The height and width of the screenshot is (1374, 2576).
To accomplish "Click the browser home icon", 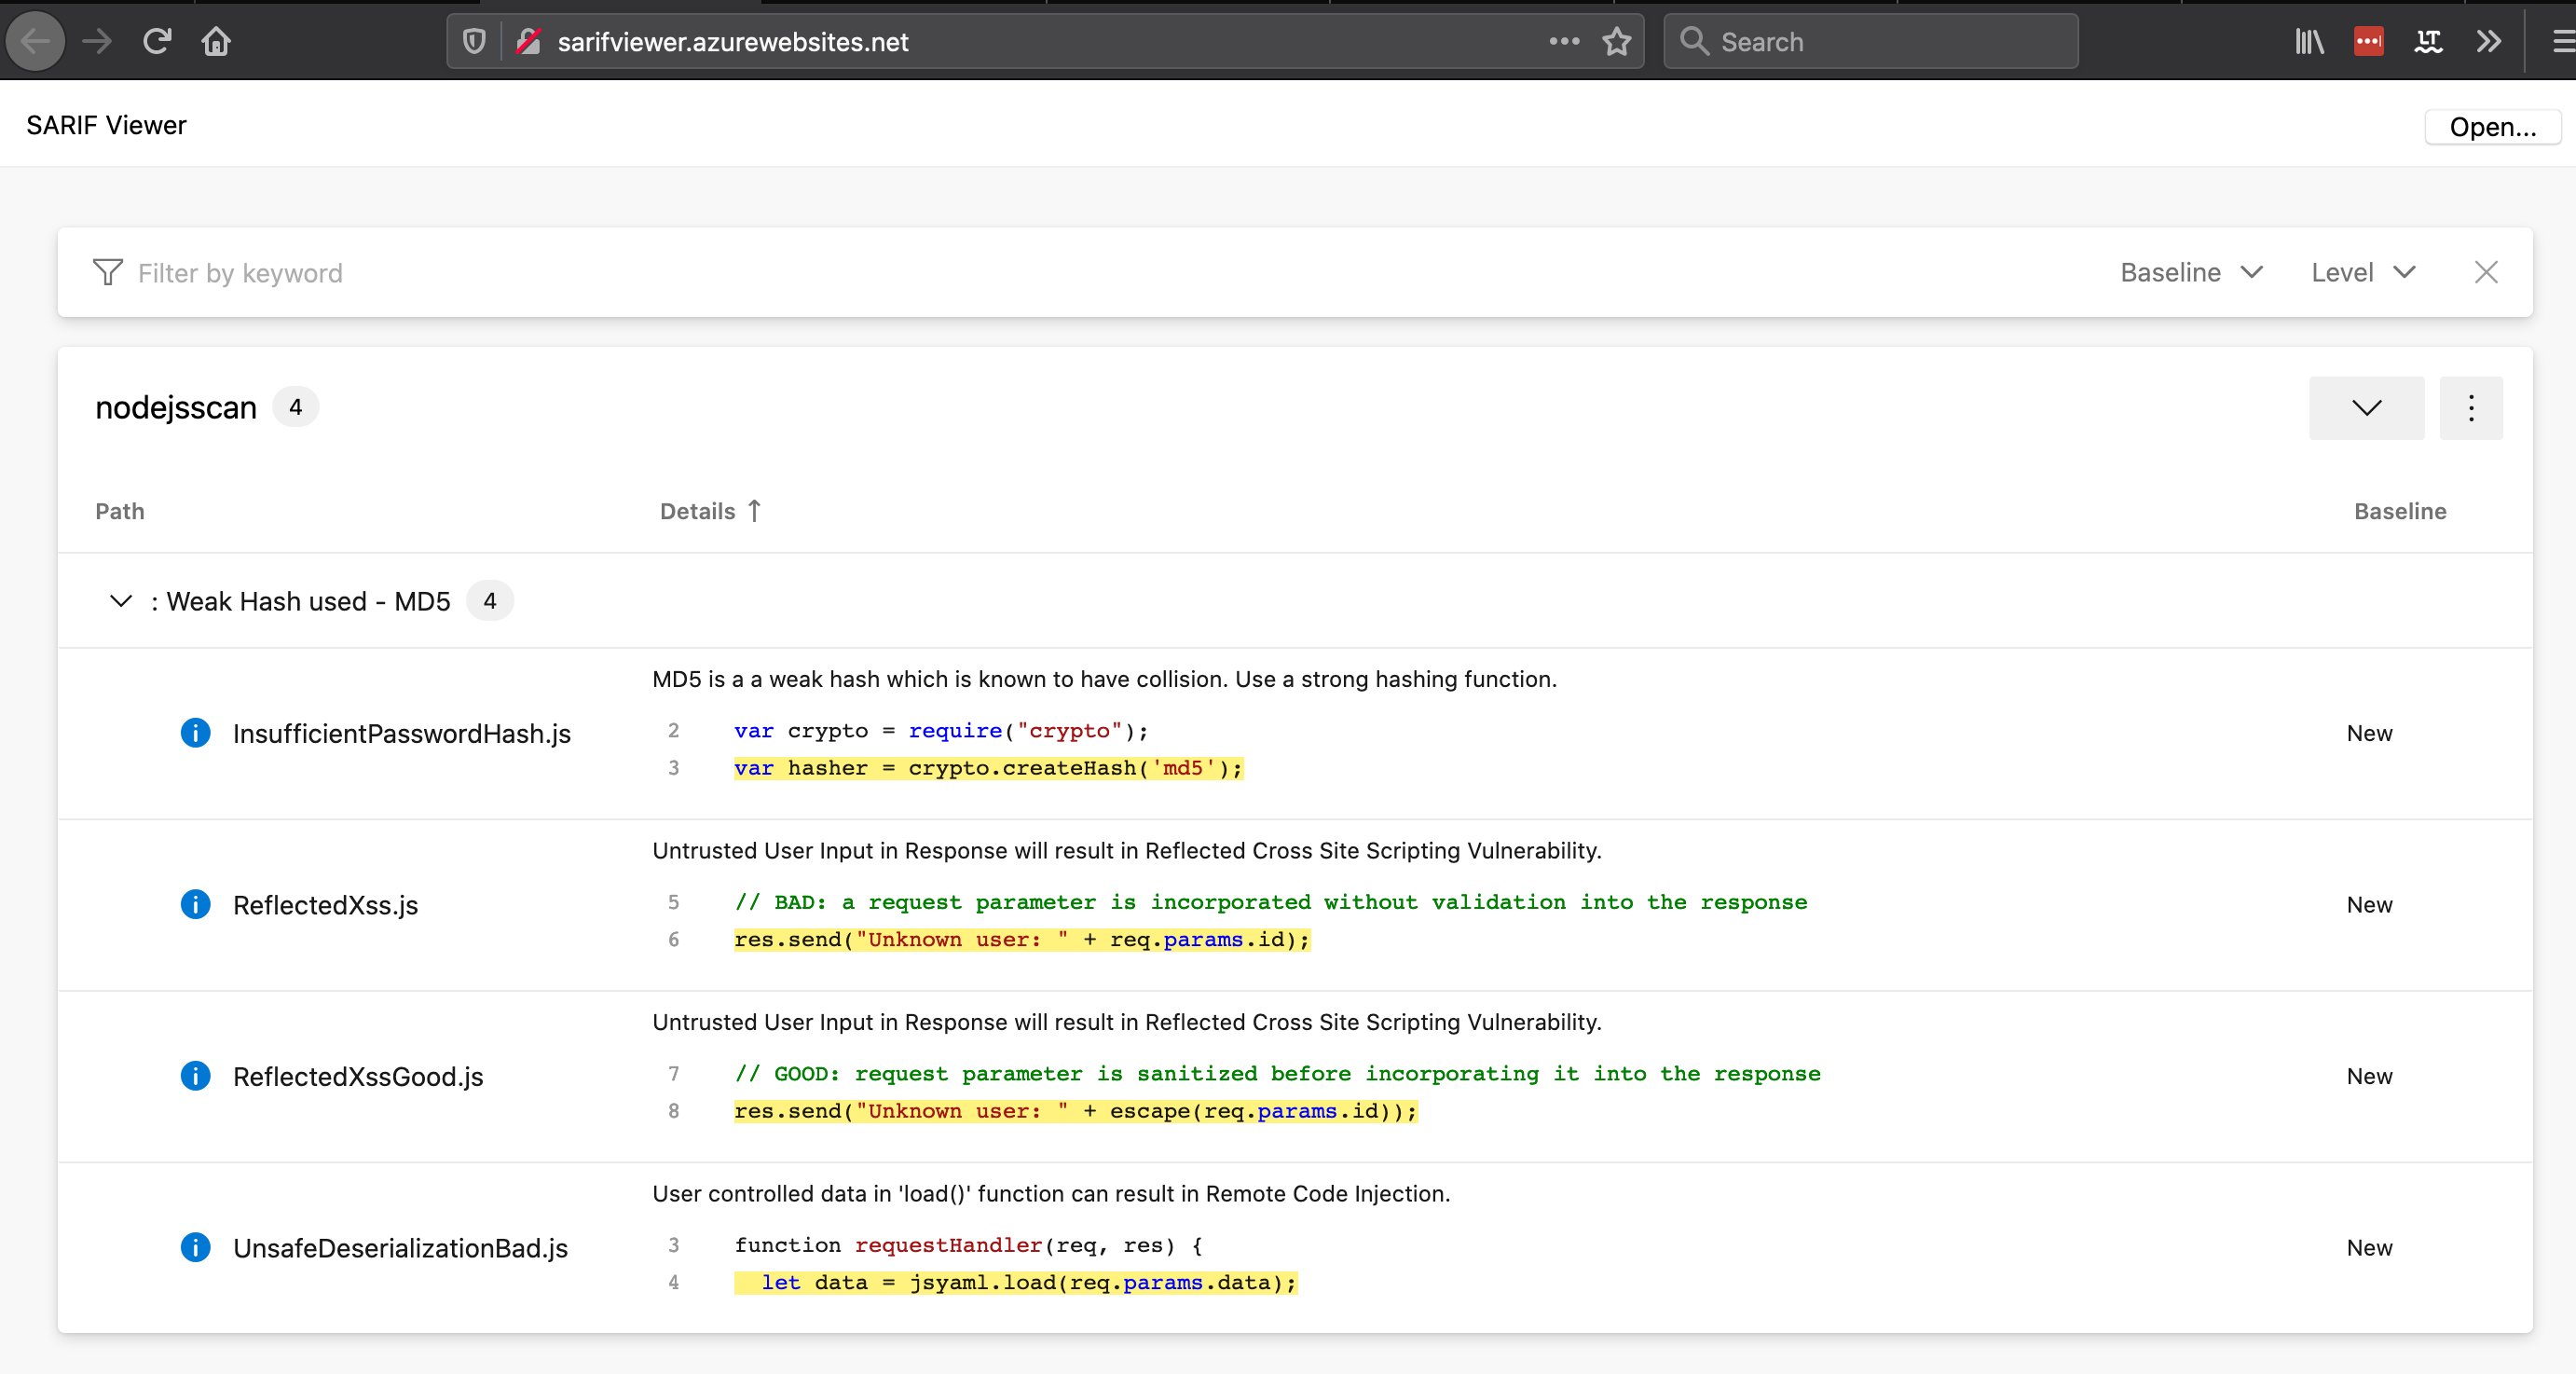I will point(216,41).
